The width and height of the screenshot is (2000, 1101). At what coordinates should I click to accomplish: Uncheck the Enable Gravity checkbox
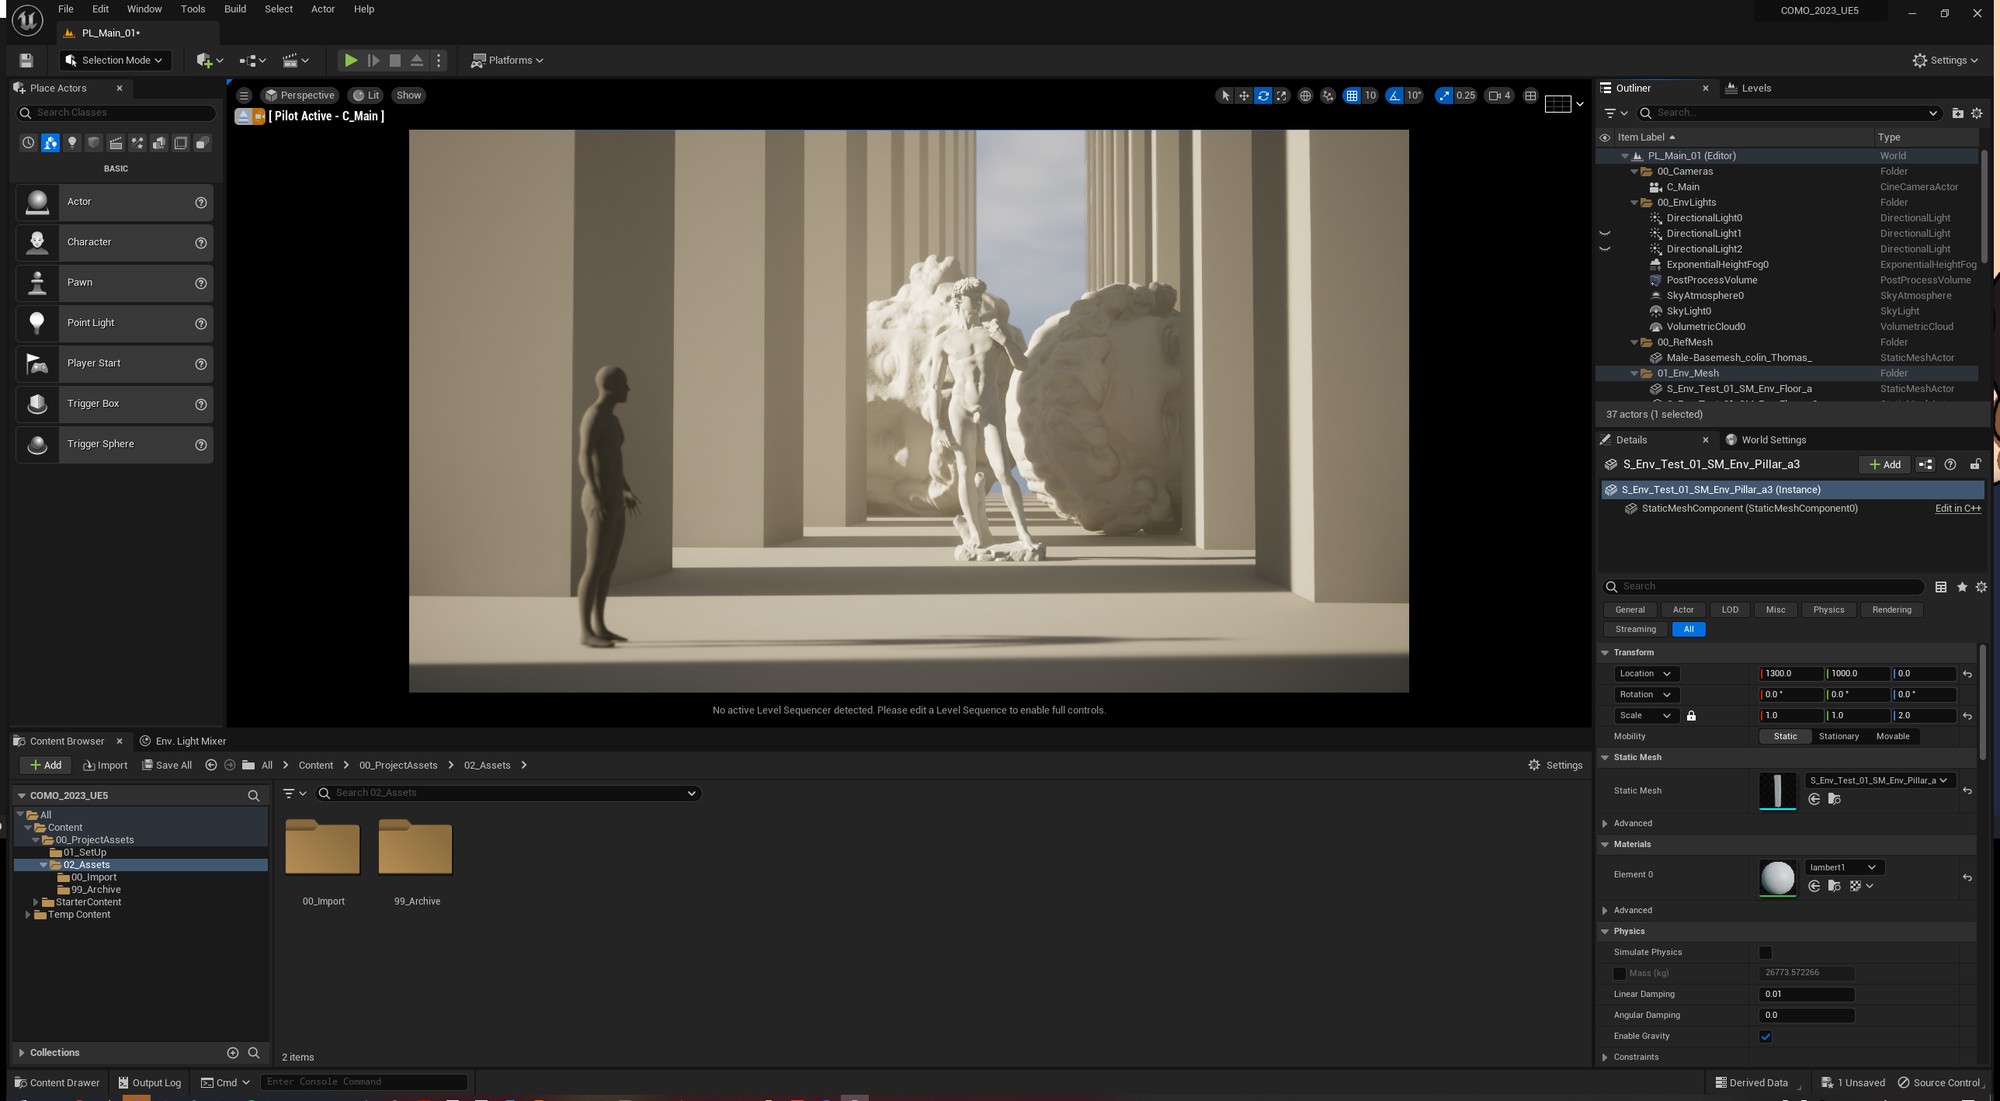[x=1765, y=1037]
